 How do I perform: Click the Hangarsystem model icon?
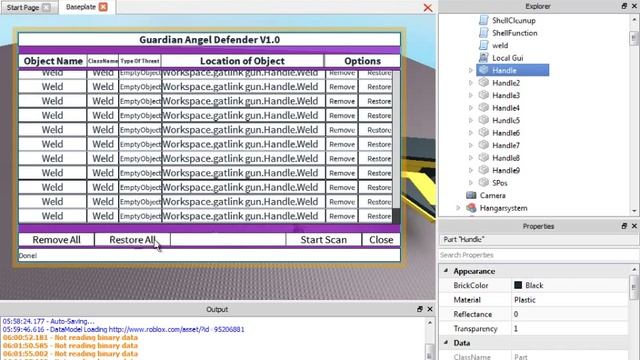pyautogui.click(x=471, y=208)
